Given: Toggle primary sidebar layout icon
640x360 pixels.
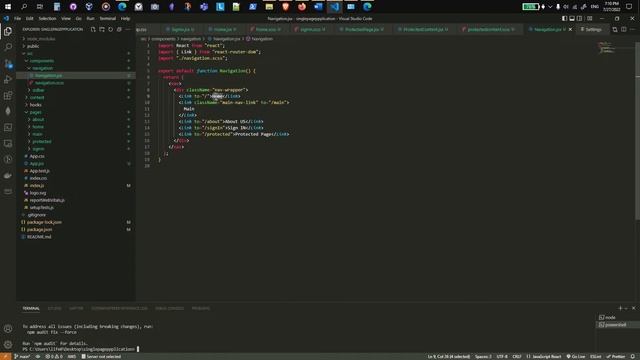Looking at the screenshot, I should pyautogui.click(x=564, y=18).
